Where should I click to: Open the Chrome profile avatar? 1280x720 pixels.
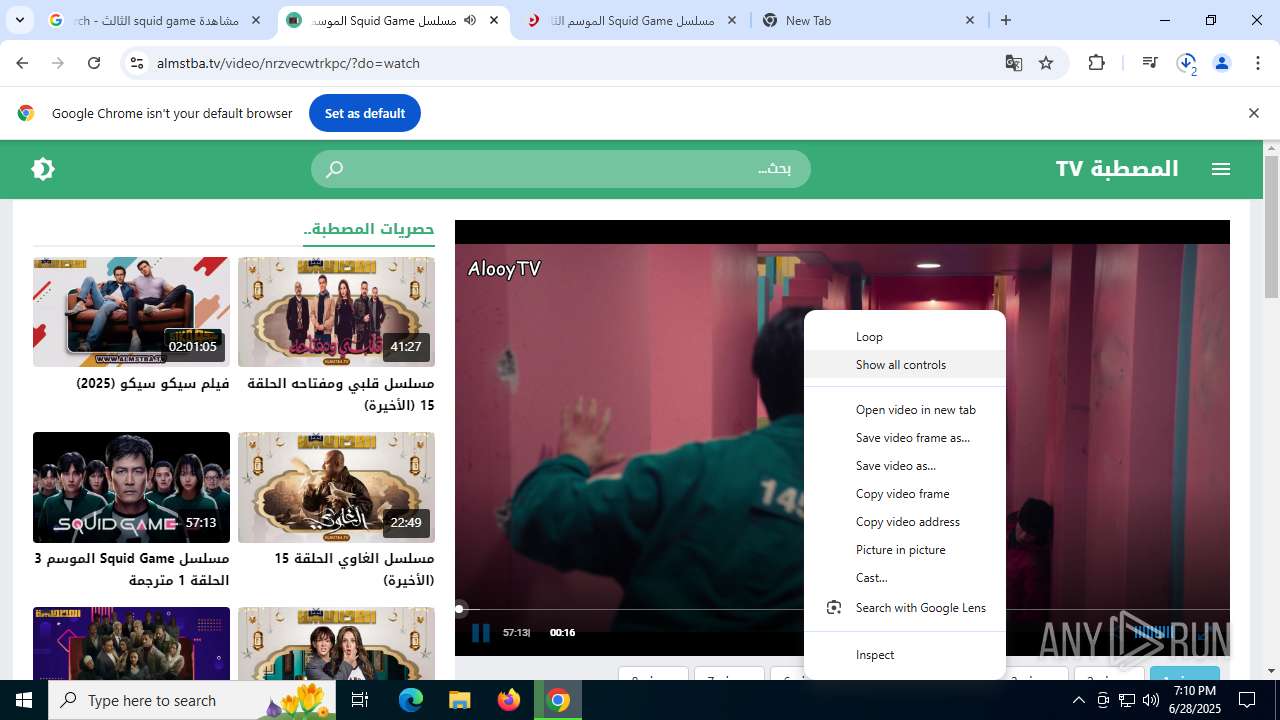click(1222, 63)
